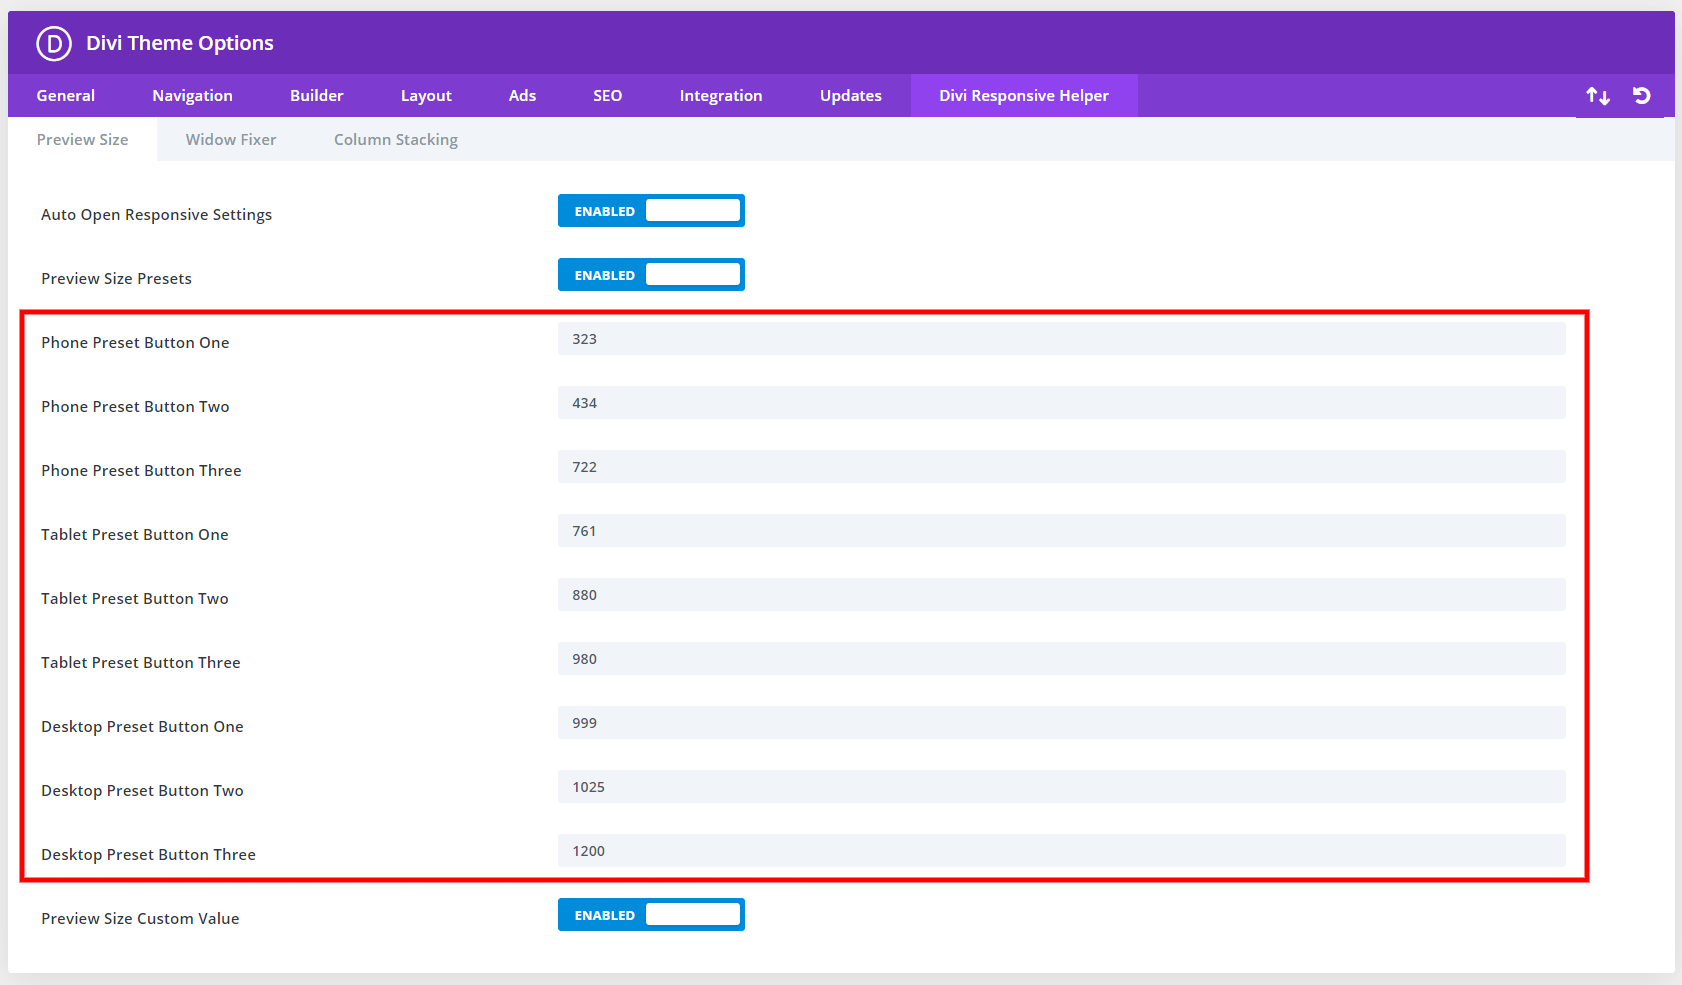This screenshot has width=1682, height=985.
Task: Select the Divi Responsive Helper tab
Action: 1024,96
